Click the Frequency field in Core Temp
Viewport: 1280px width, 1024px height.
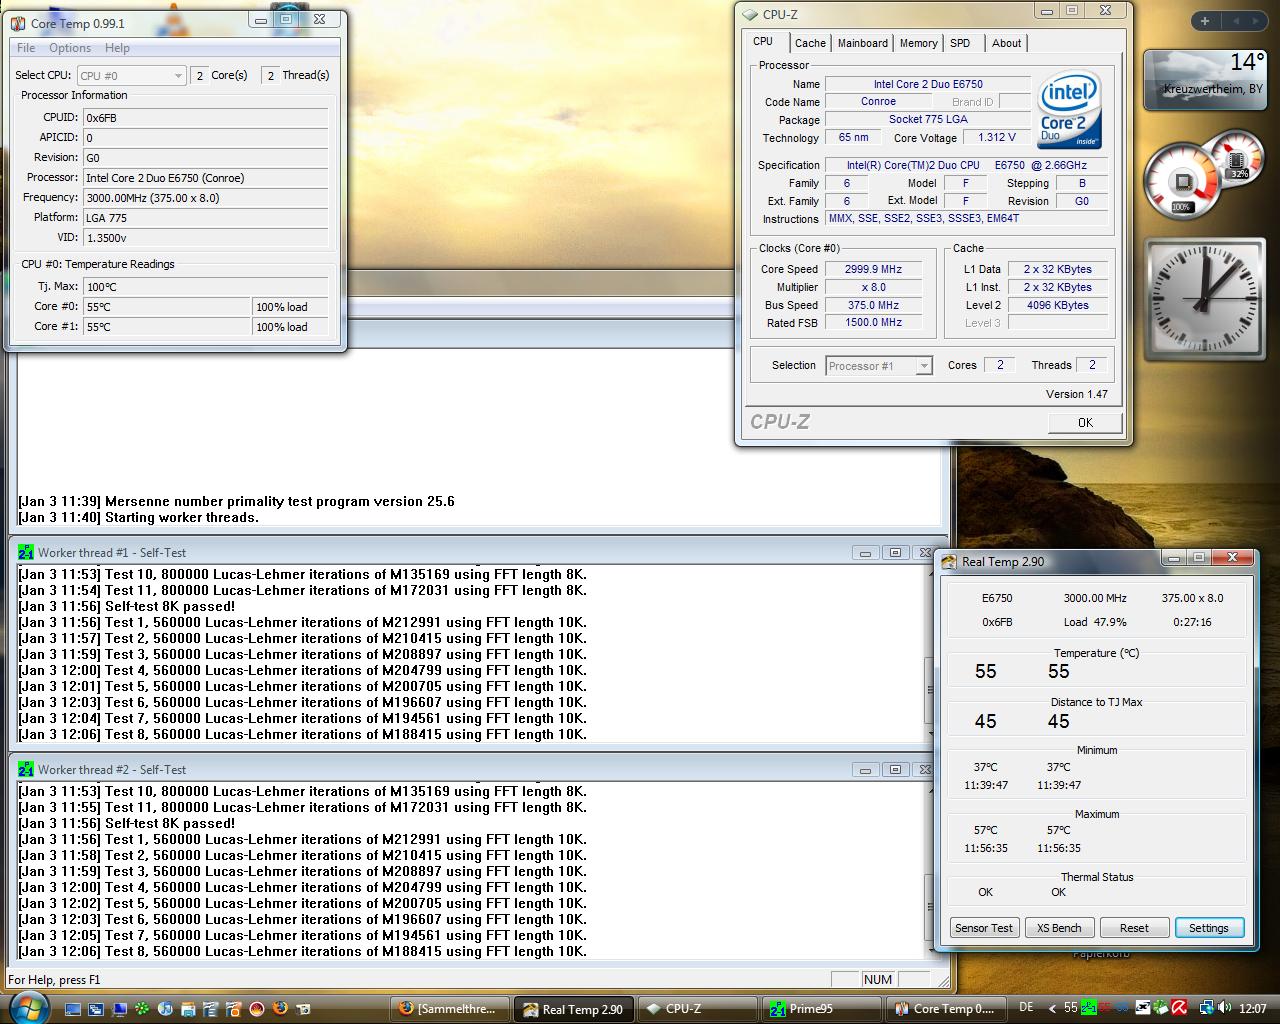pos(206,198)
